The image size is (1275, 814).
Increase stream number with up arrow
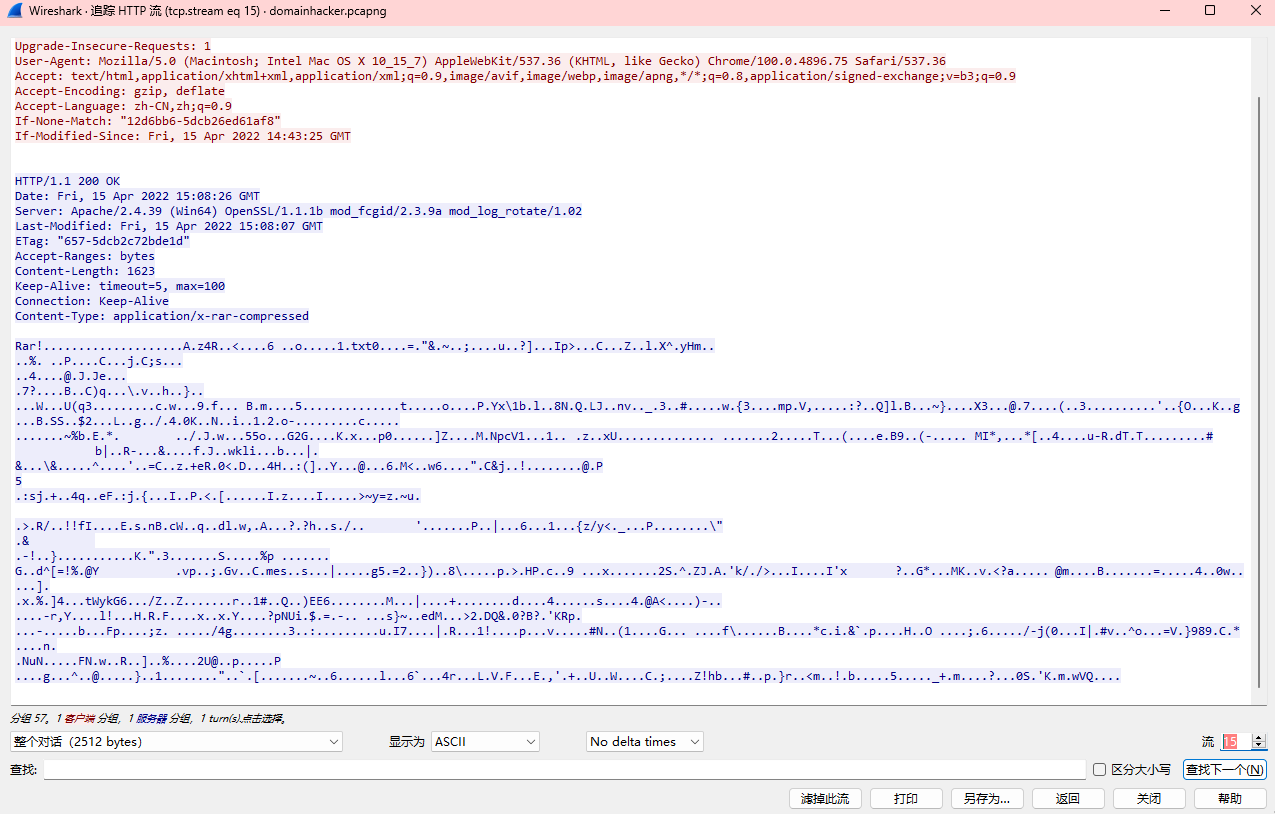point(1258,737)
